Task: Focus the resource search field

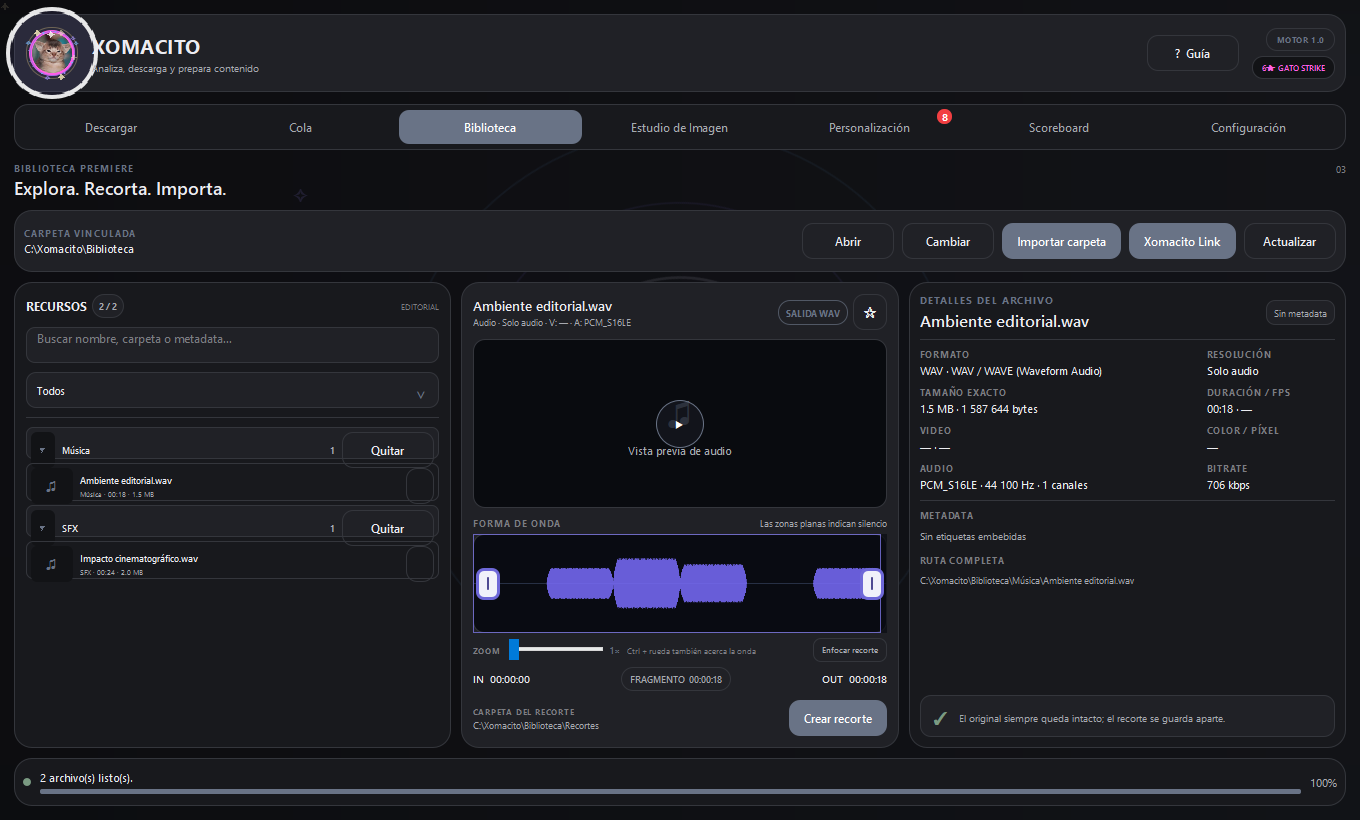Action: 232,345
